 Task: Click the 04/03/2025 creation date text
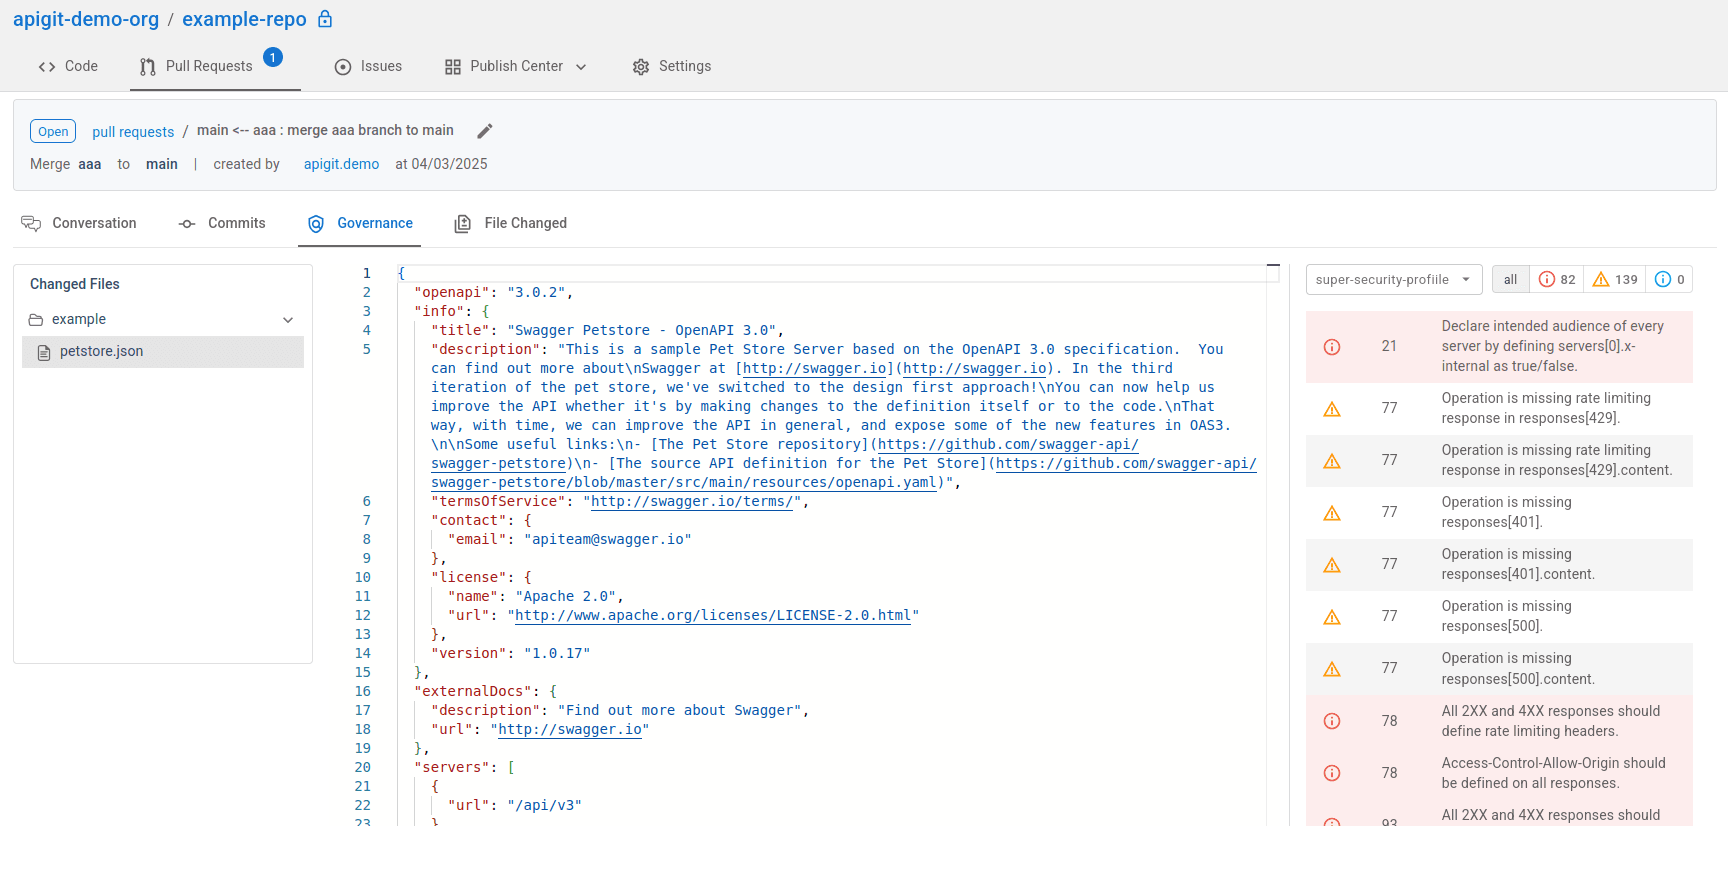[x=449, y=164]
